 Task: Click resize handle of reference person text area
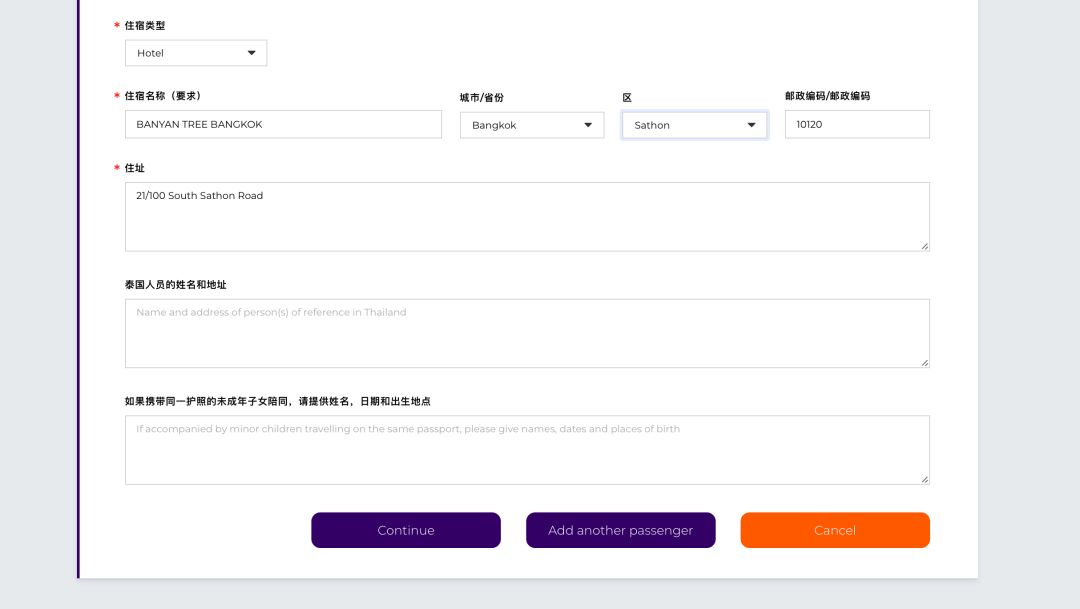(924, 362)
